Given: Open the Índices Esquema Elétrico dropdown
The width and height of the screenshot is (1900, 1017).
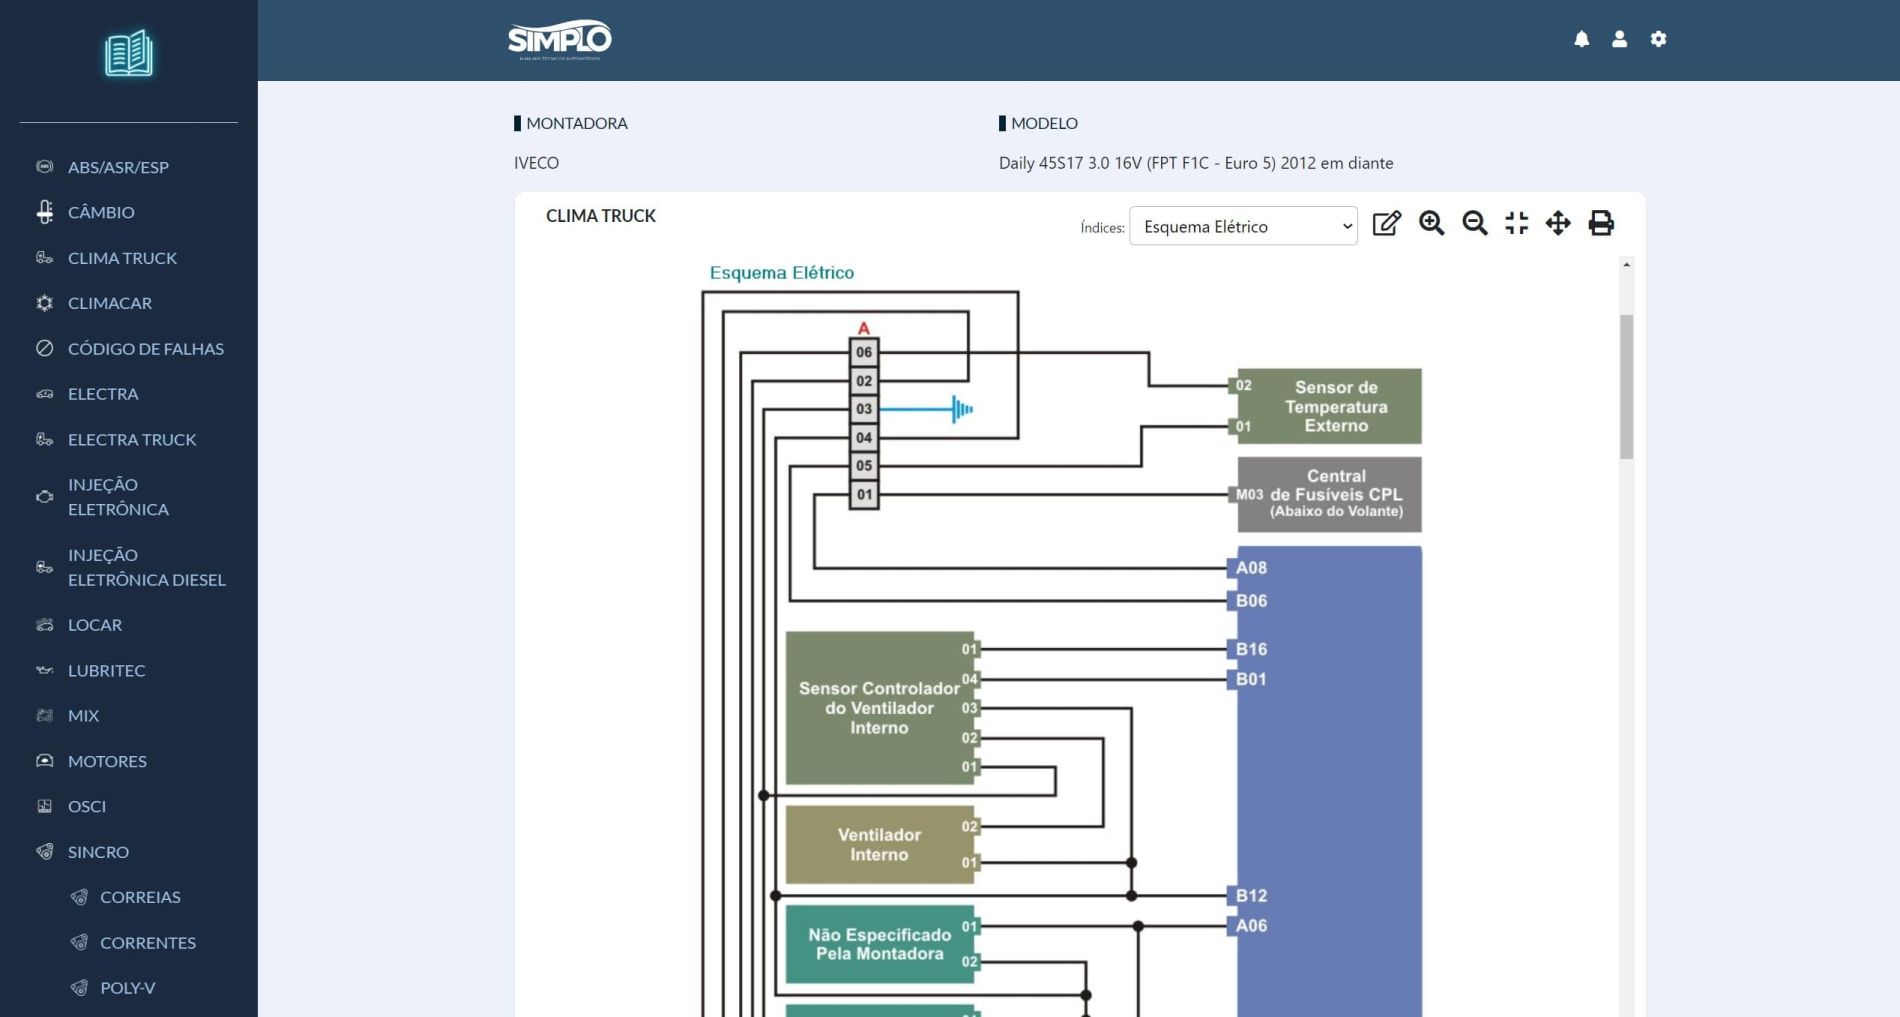Looking at the screenshot, I should pos(1243,227).
